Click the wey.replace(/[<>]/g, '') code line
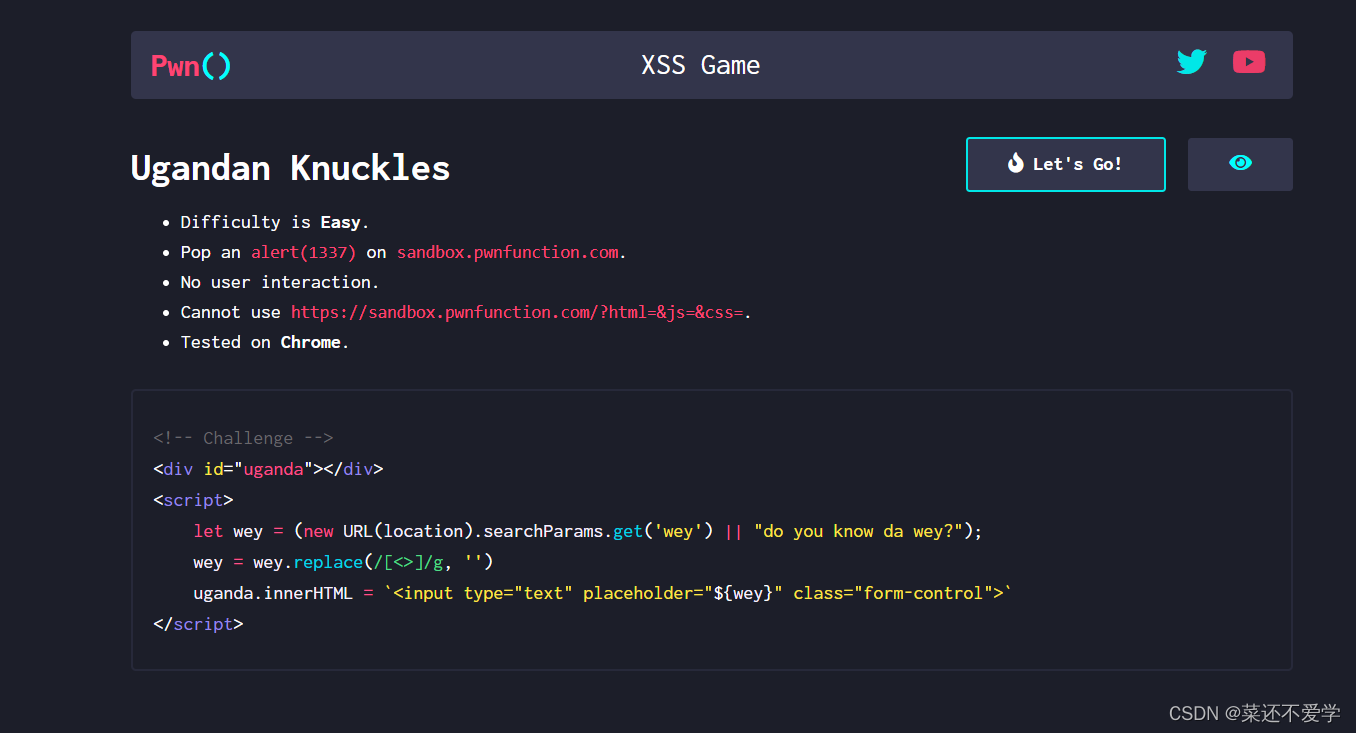Viewport: 1356px width, 733px height. (x=343, y=562)
